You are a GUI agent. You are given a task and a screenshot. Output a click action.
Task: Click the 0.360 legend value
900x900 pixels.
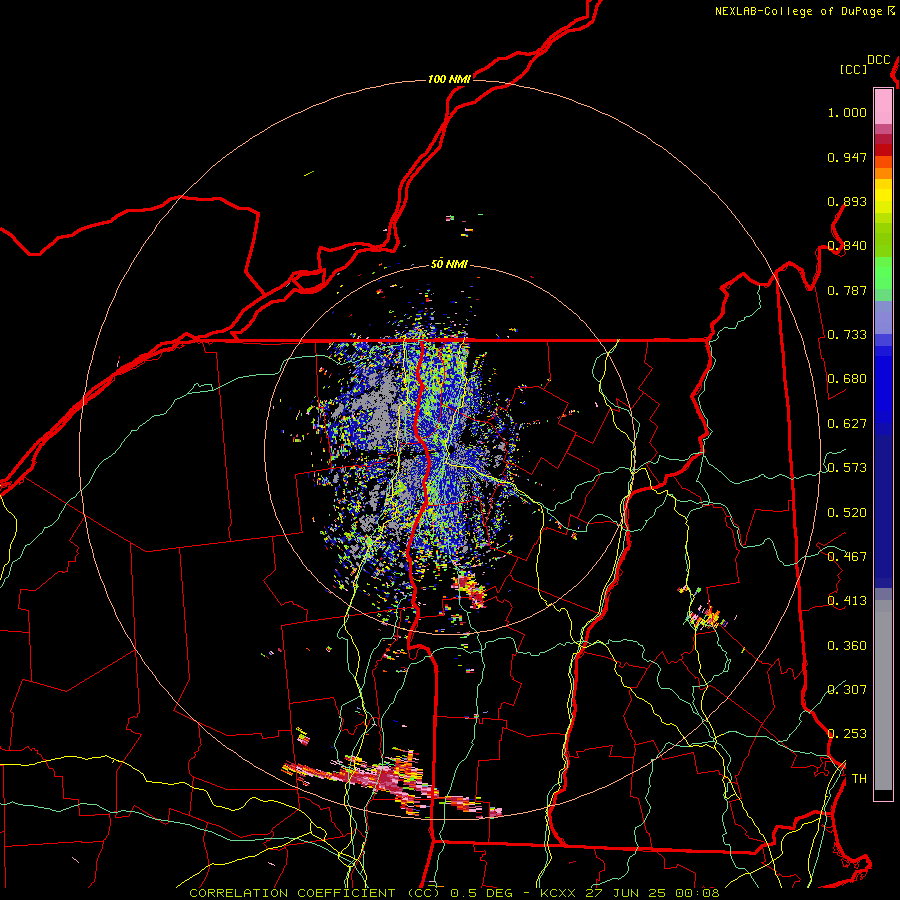coord(847,646)
